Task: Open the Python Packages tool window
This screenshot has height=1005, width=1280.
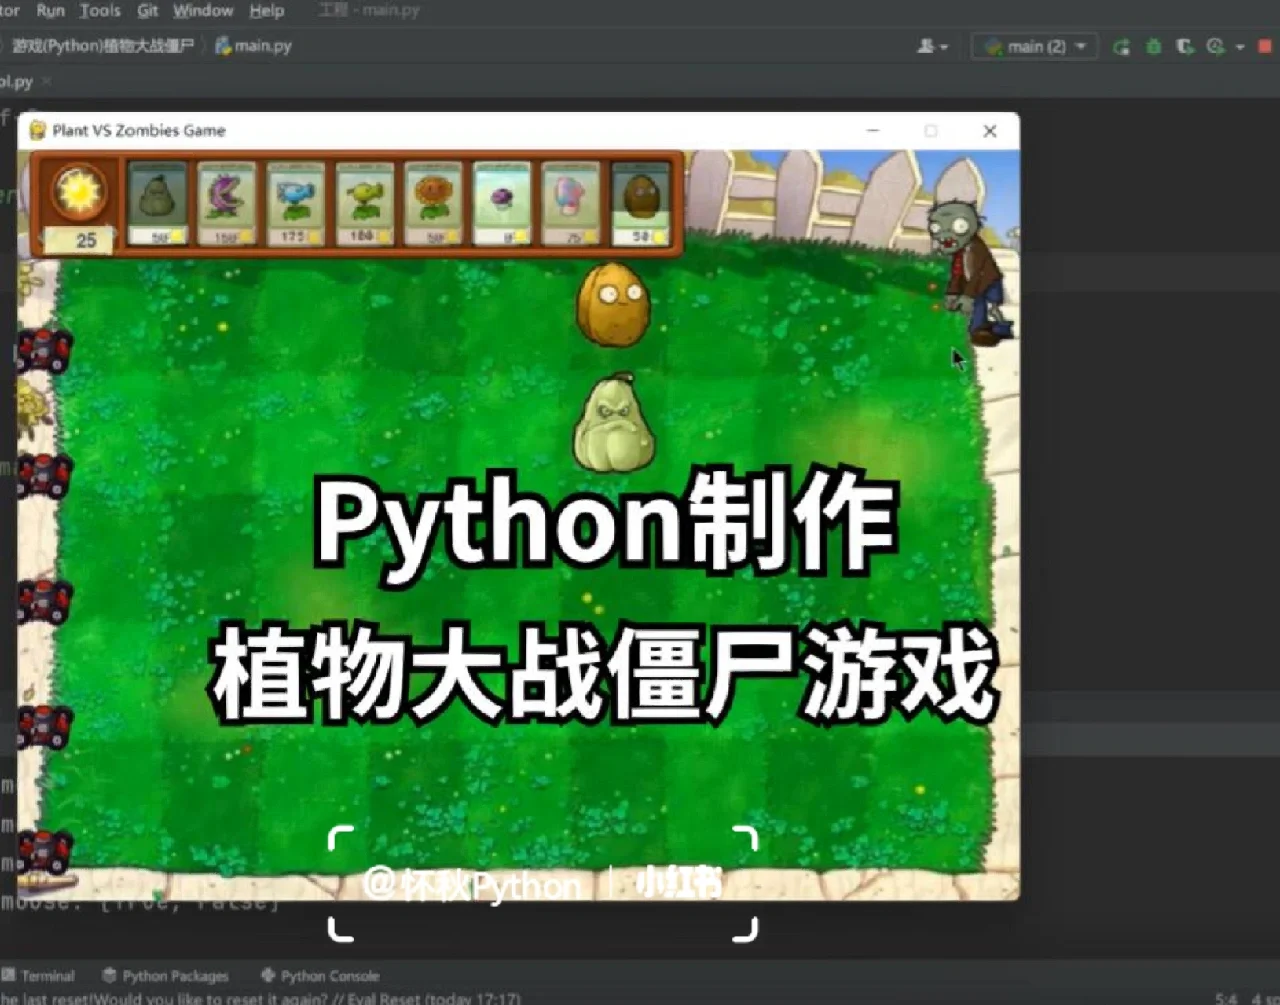Action: 166,976
